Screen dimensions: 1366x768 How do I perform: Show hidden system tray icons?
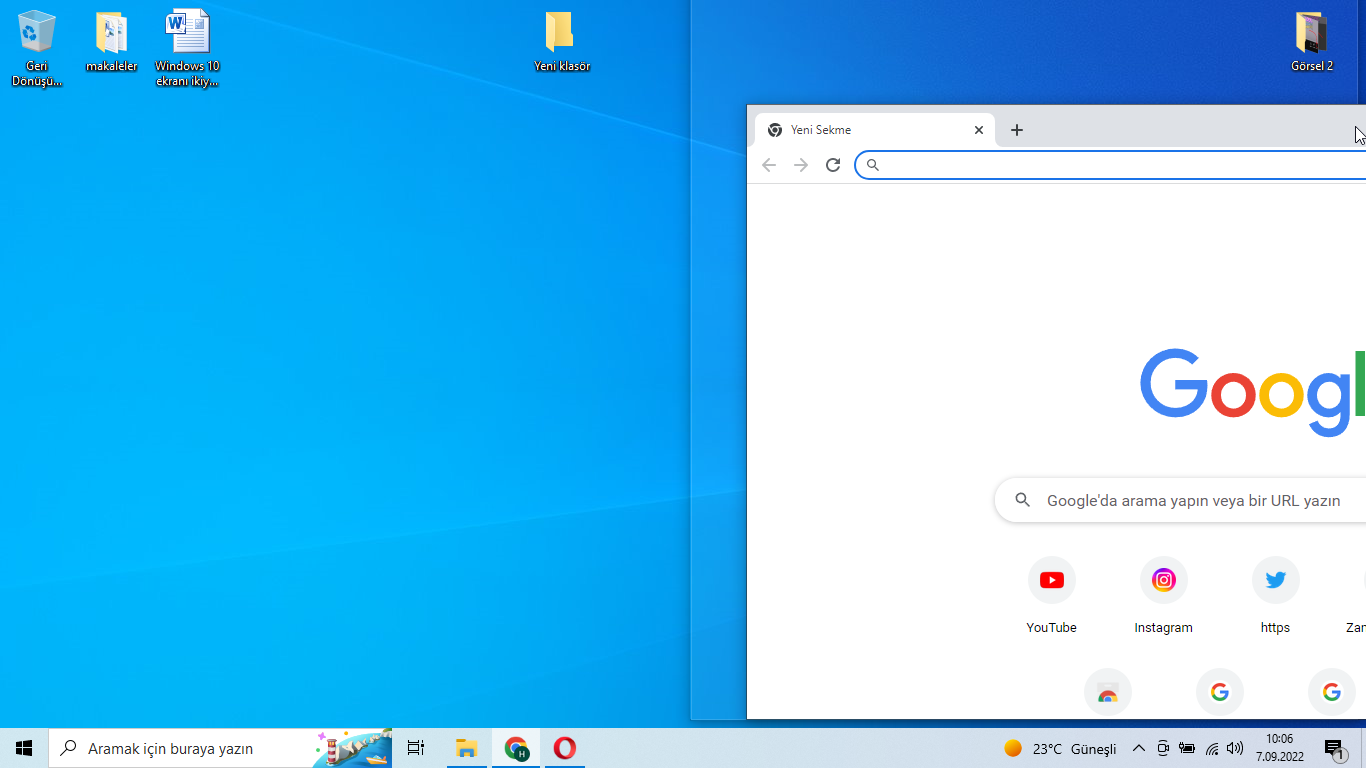[x=1138, y=748]
